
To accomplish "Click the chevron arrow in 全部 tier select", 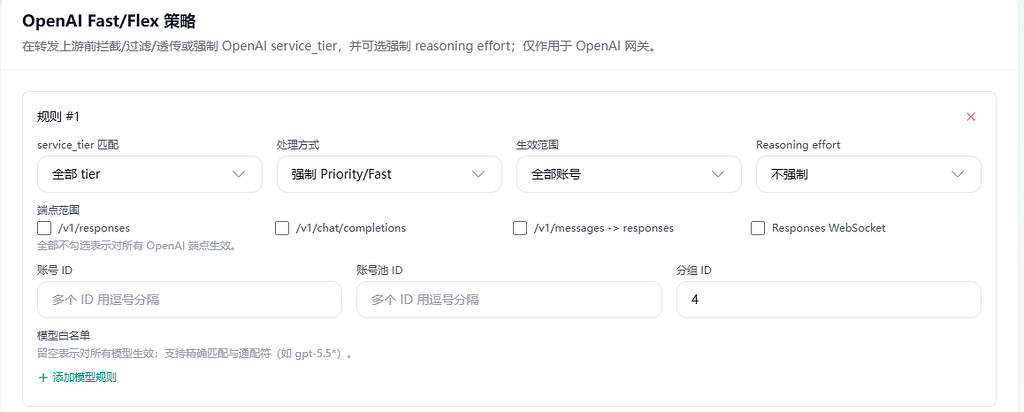I will pos(239,174).
